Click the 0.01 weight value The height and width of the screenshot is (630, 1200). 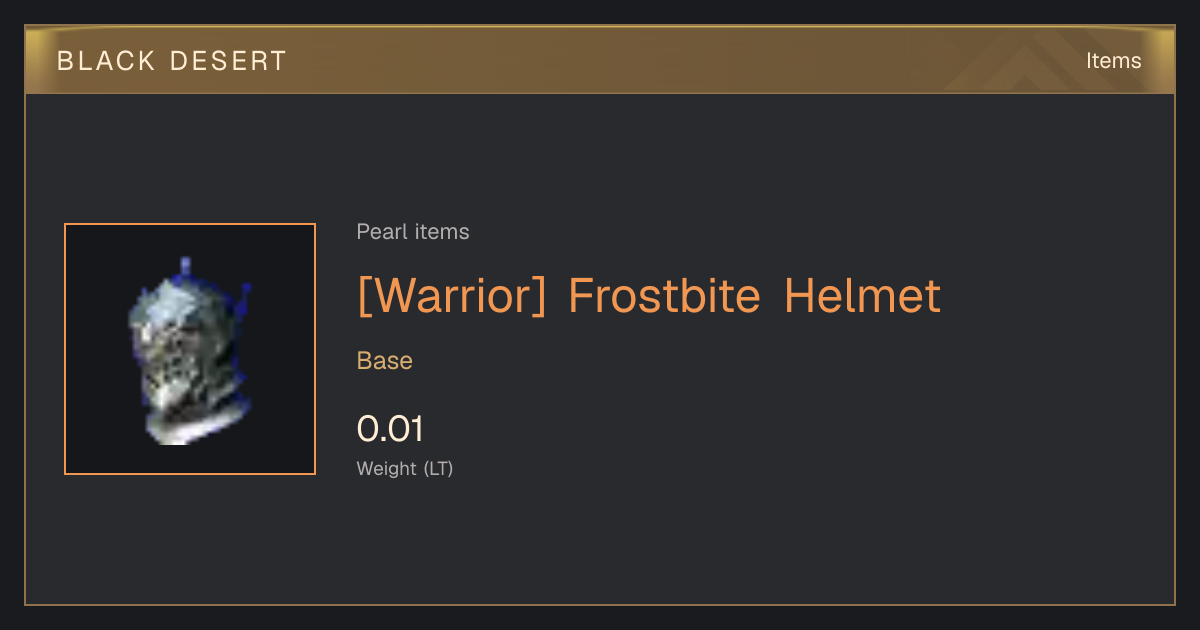[390, 429]
